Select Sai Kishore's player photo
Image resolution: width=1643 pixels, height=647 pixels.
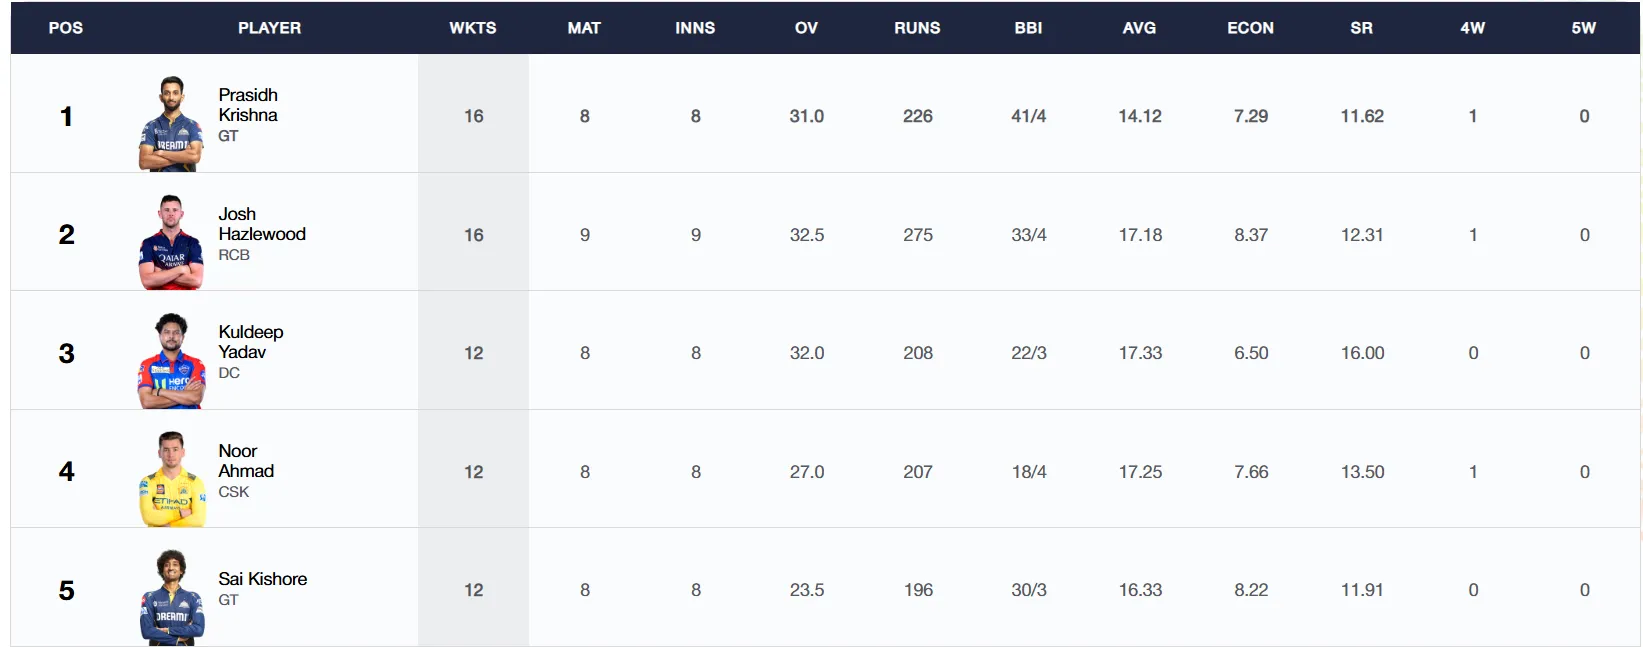172,598
